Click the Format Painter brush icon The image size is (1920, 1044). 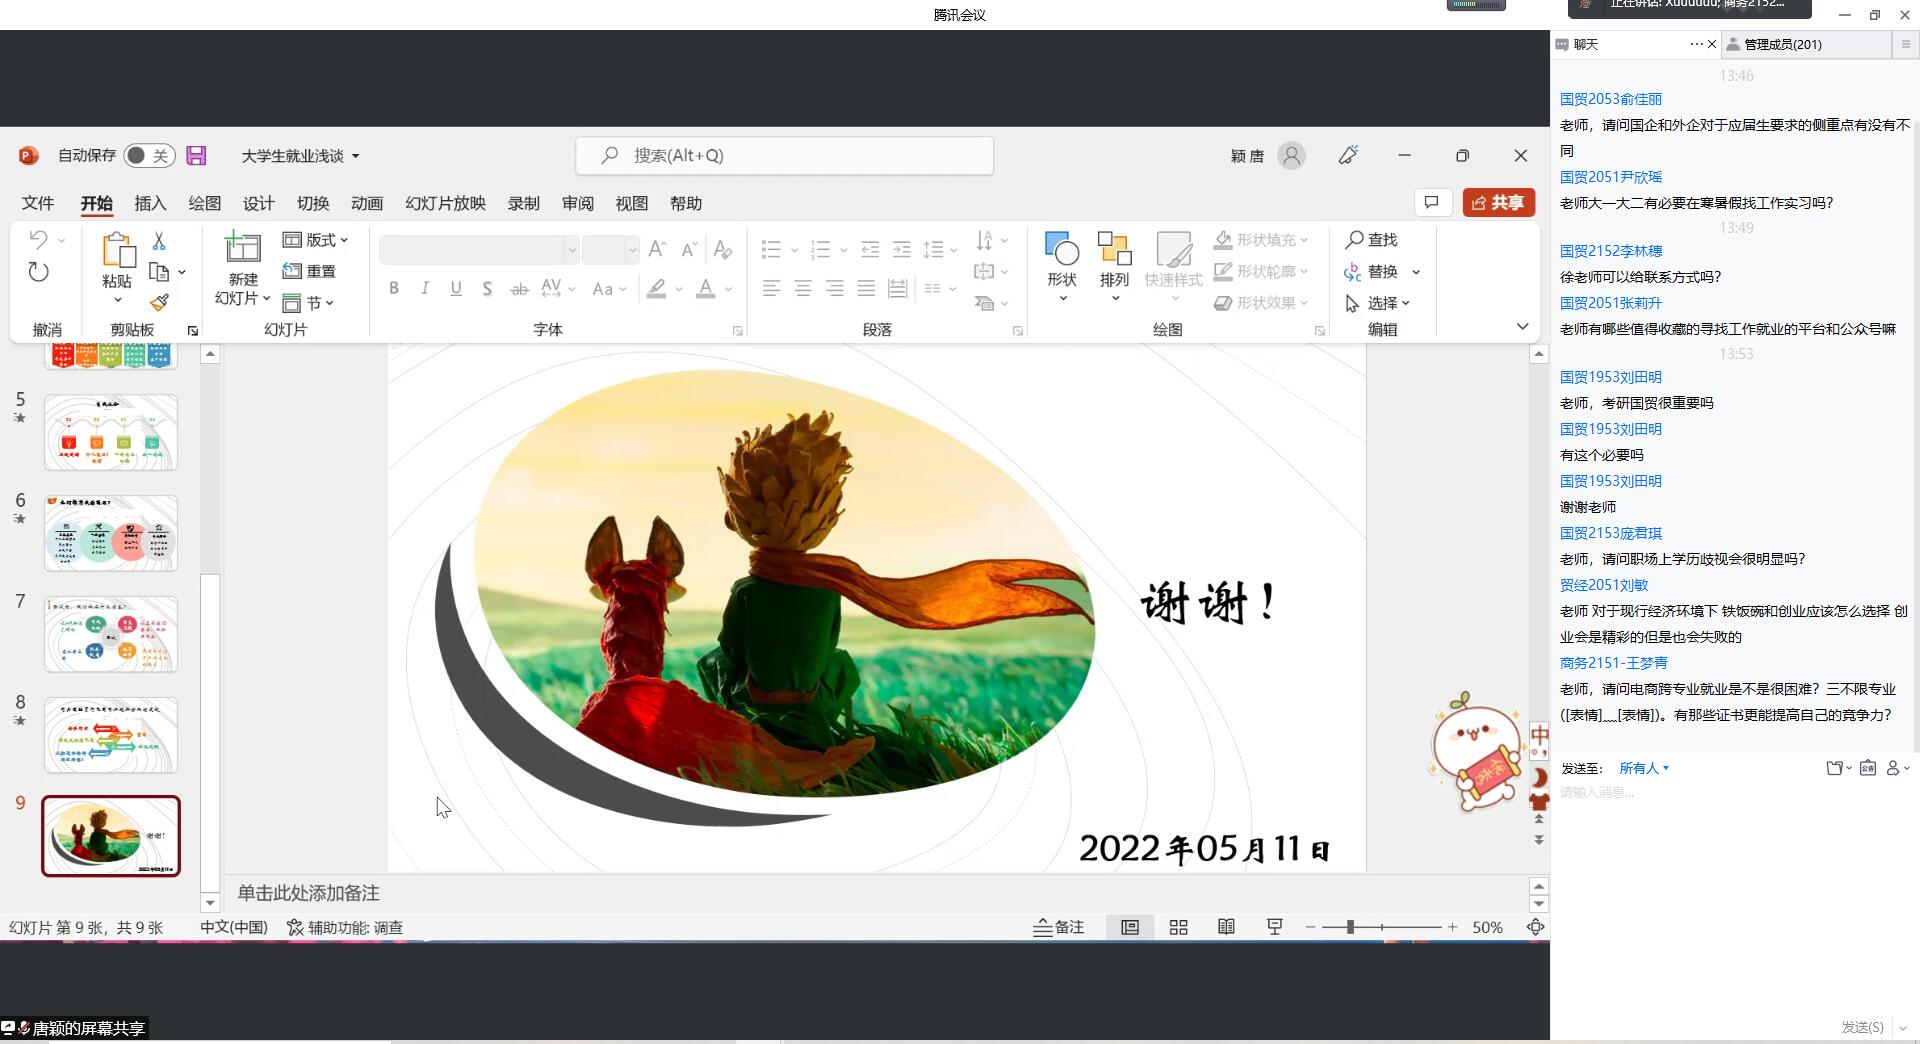point(159,302)
